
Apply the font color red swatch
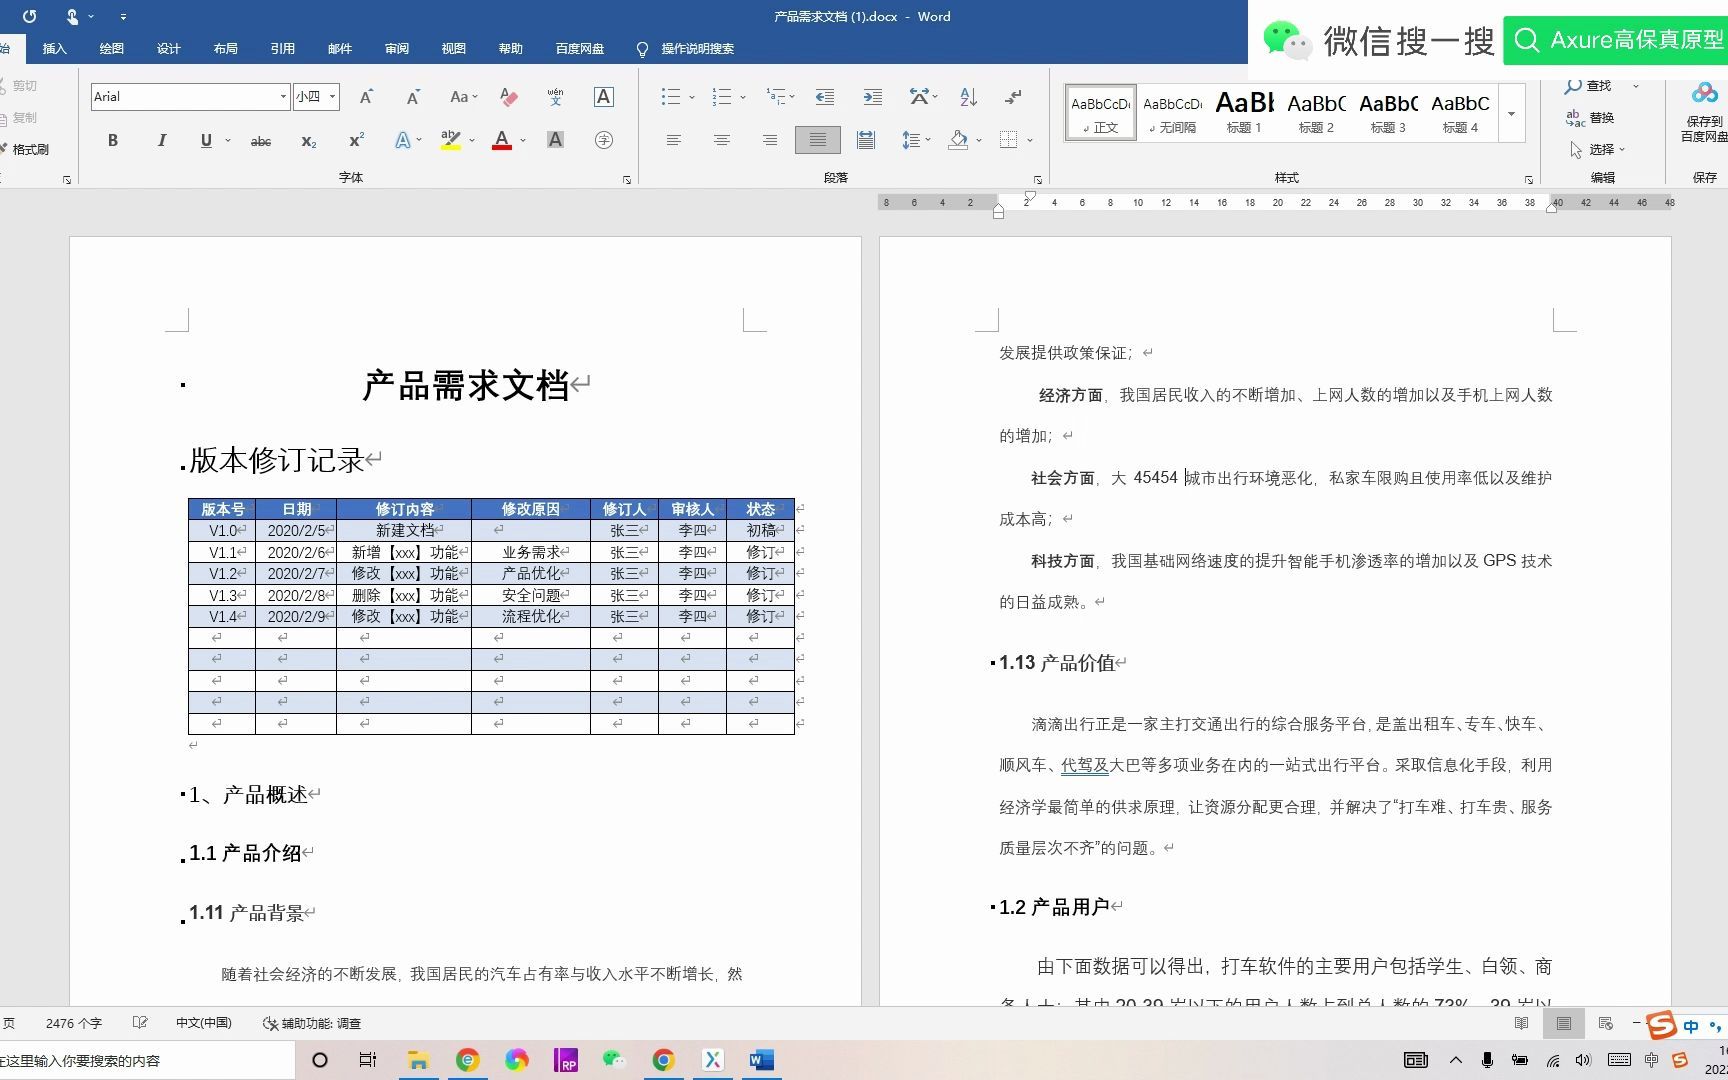point(502,141)
